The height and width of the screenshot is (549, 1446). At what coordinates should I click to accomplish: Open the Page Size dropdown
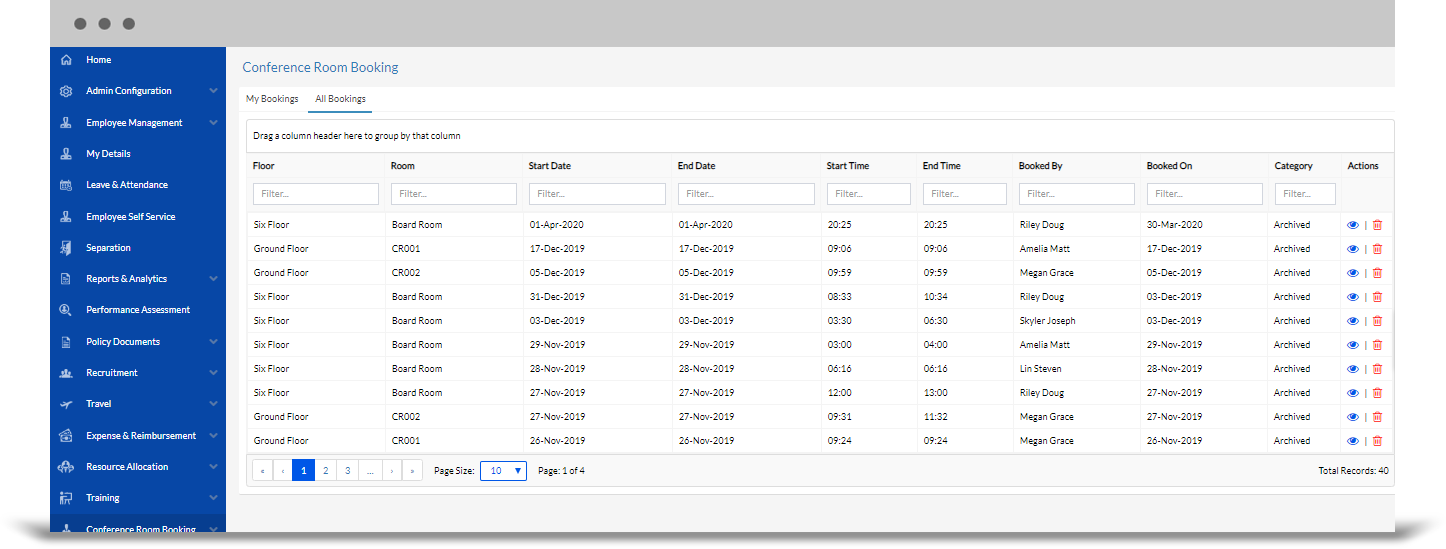pos(503,471)
